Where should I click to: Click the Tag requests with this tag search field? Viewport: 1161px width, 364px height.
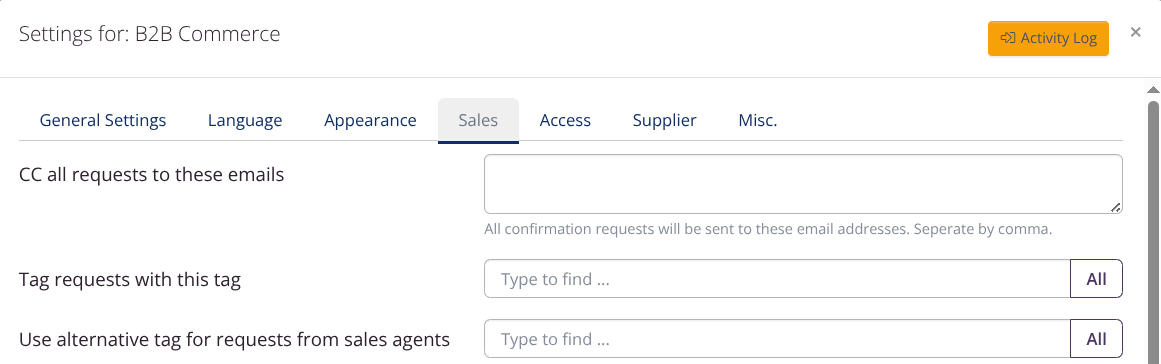click(777, 279)
